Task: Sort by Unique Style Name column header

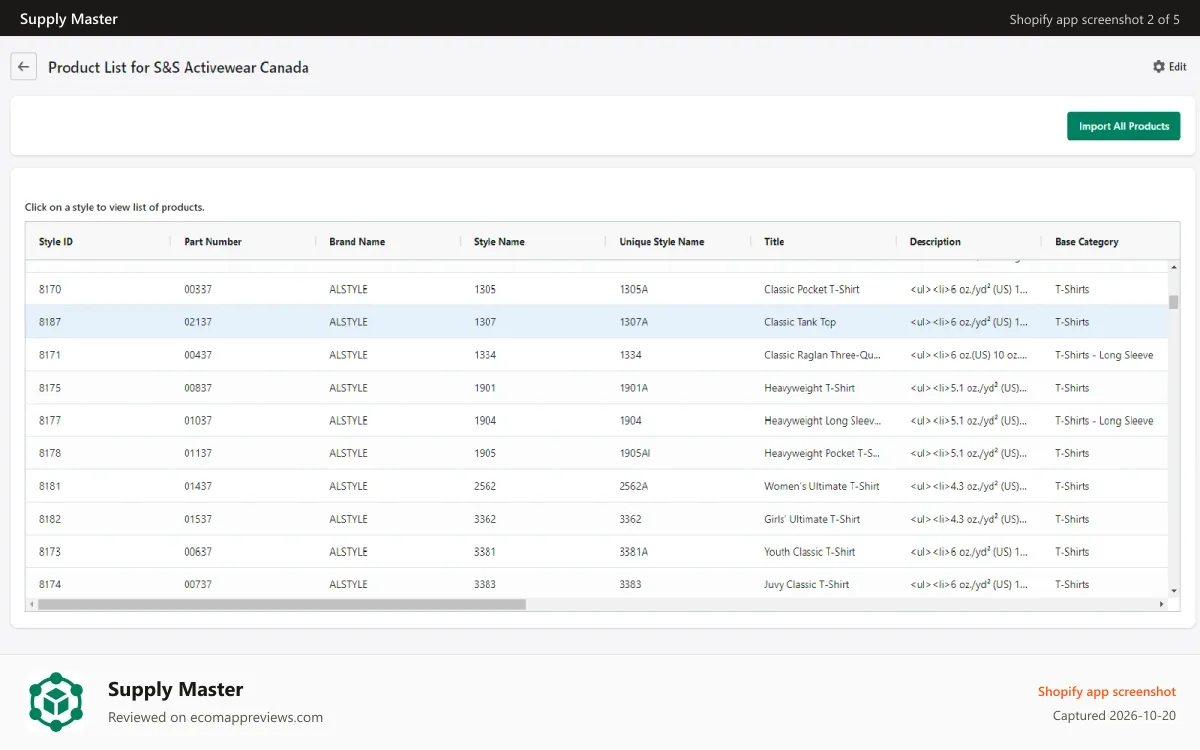Action: click(x=662, y=242)
